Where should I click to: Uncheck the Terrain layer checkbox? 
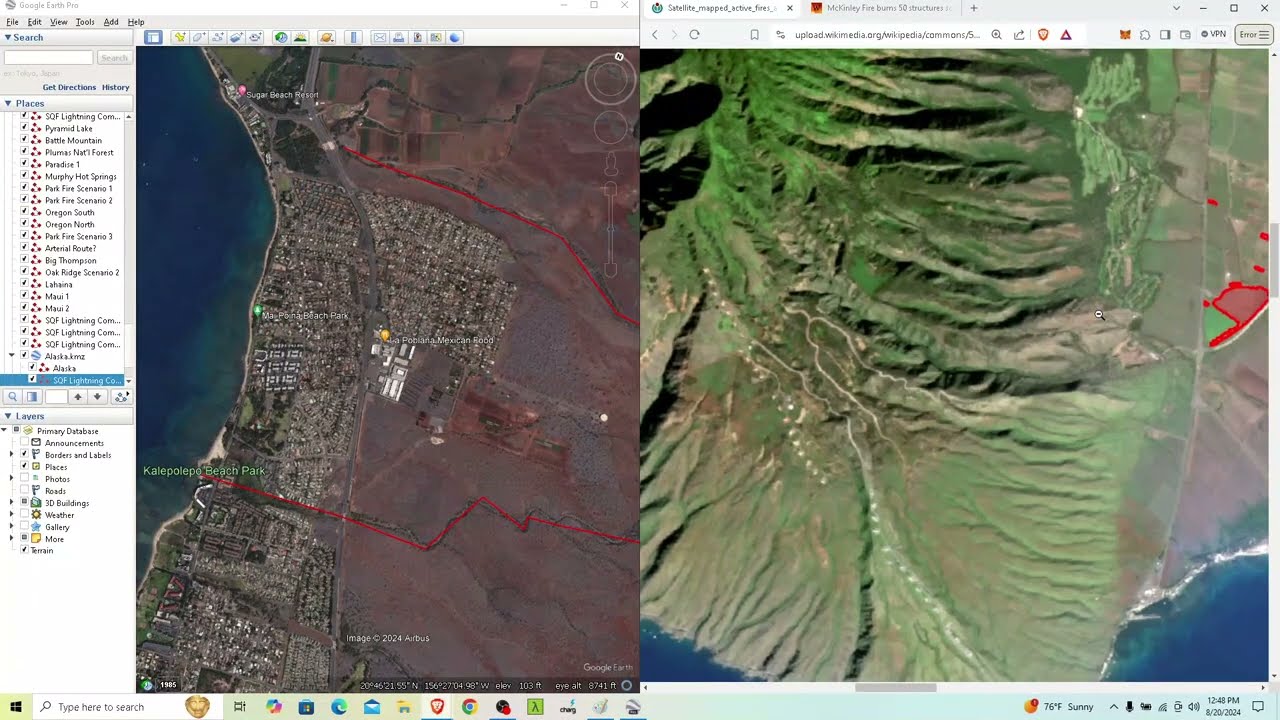click(25, 551)
